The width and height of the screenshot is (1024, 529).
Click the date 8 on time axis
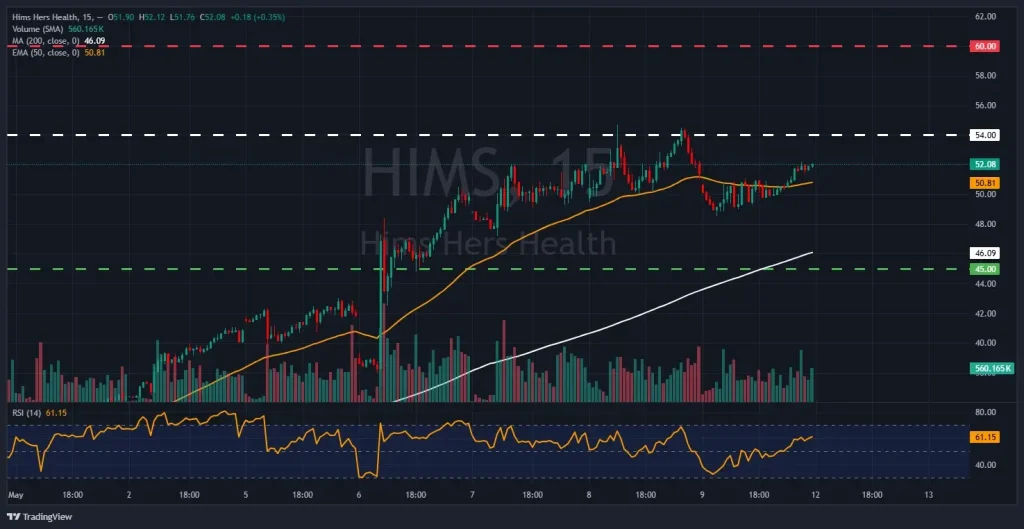[588, 495]
